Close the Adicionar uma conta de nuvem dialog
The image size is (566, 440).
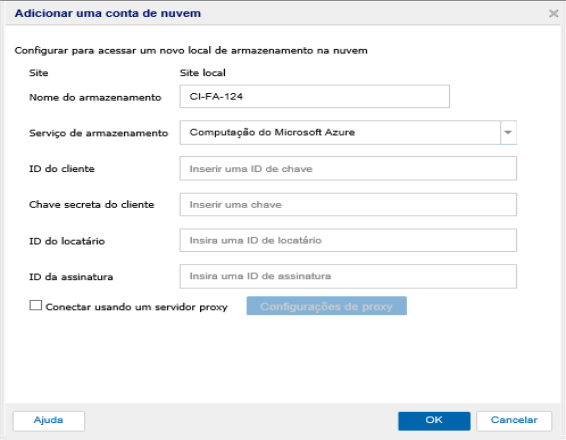[x=553, y=14]
